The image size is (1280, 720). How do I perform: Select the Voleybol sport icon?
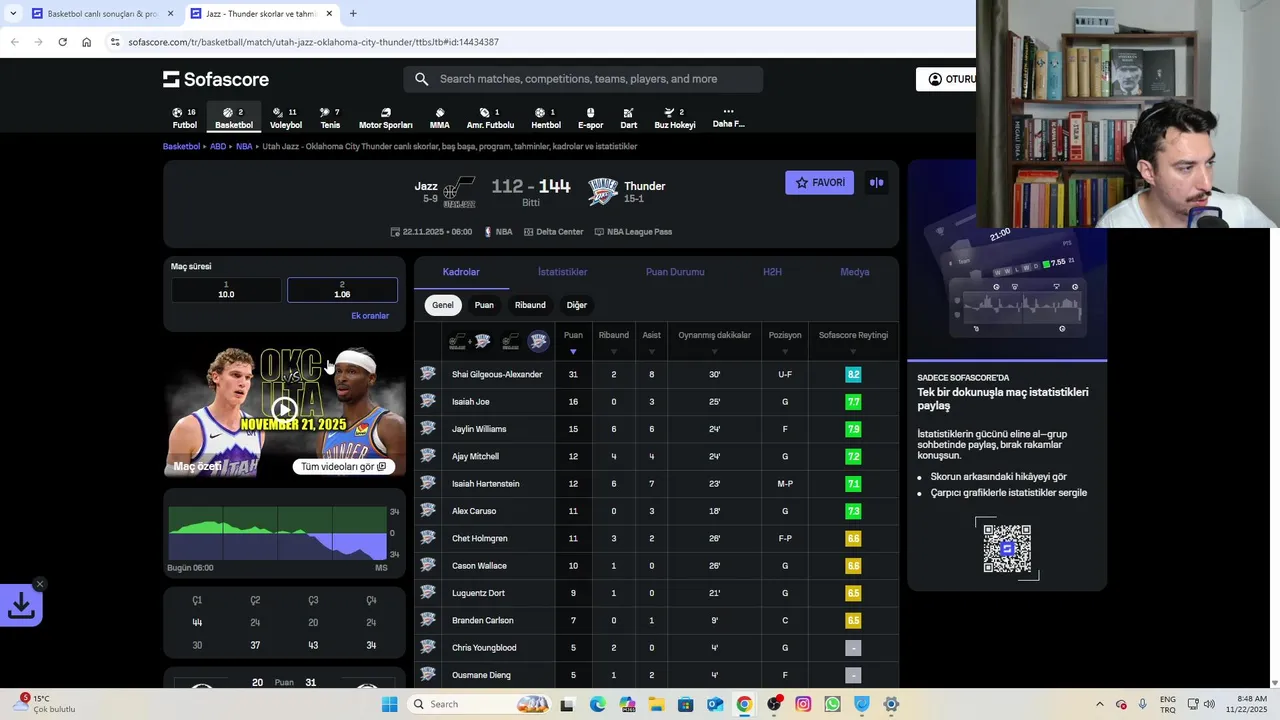coord(285,118)
